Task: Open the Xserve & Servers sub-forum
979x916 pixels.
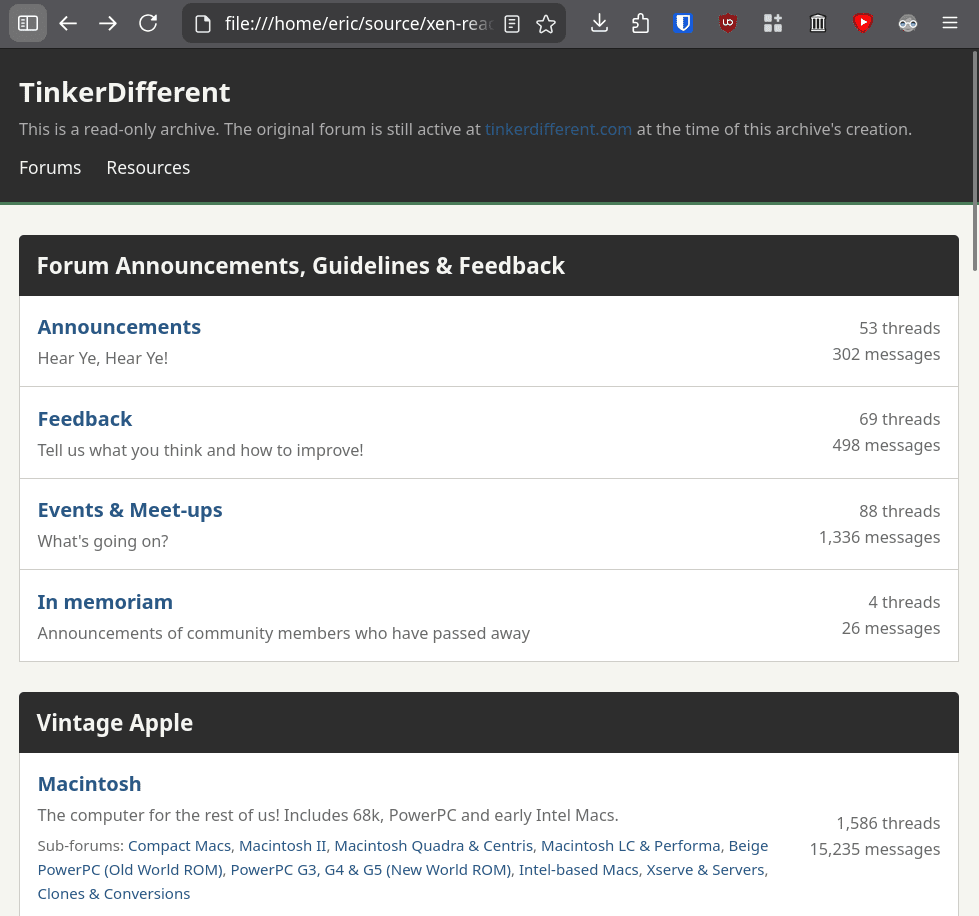Action: pos(705,870)
